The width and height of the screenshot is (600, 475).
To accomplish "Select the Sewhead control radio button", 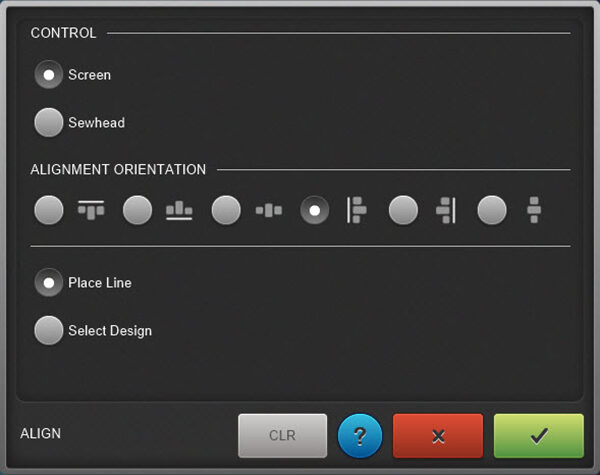I will tap(49, 122).
